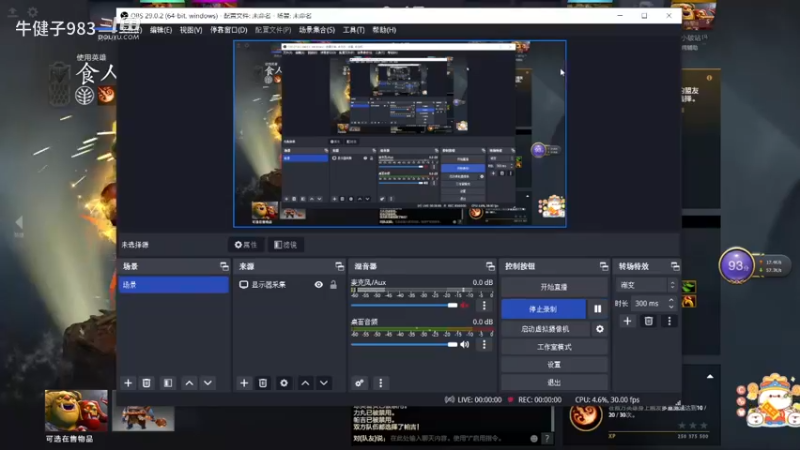The height and width of the screenshot is (450, 800).
Task: Remove the selected scene using the 场景 panel trash icon
Action: [x=146, y=383]
